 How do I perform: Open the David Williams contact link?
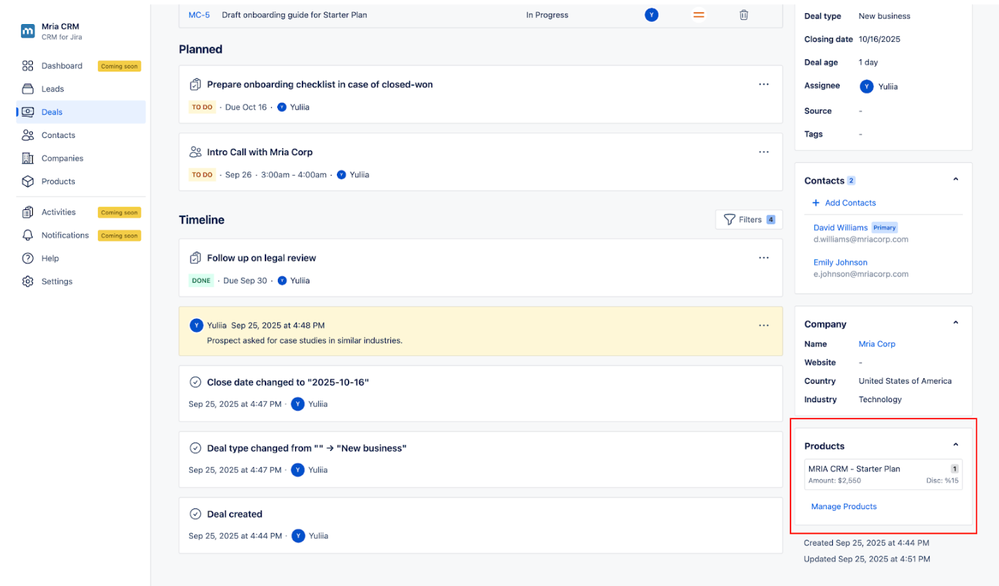pos(840,227)
